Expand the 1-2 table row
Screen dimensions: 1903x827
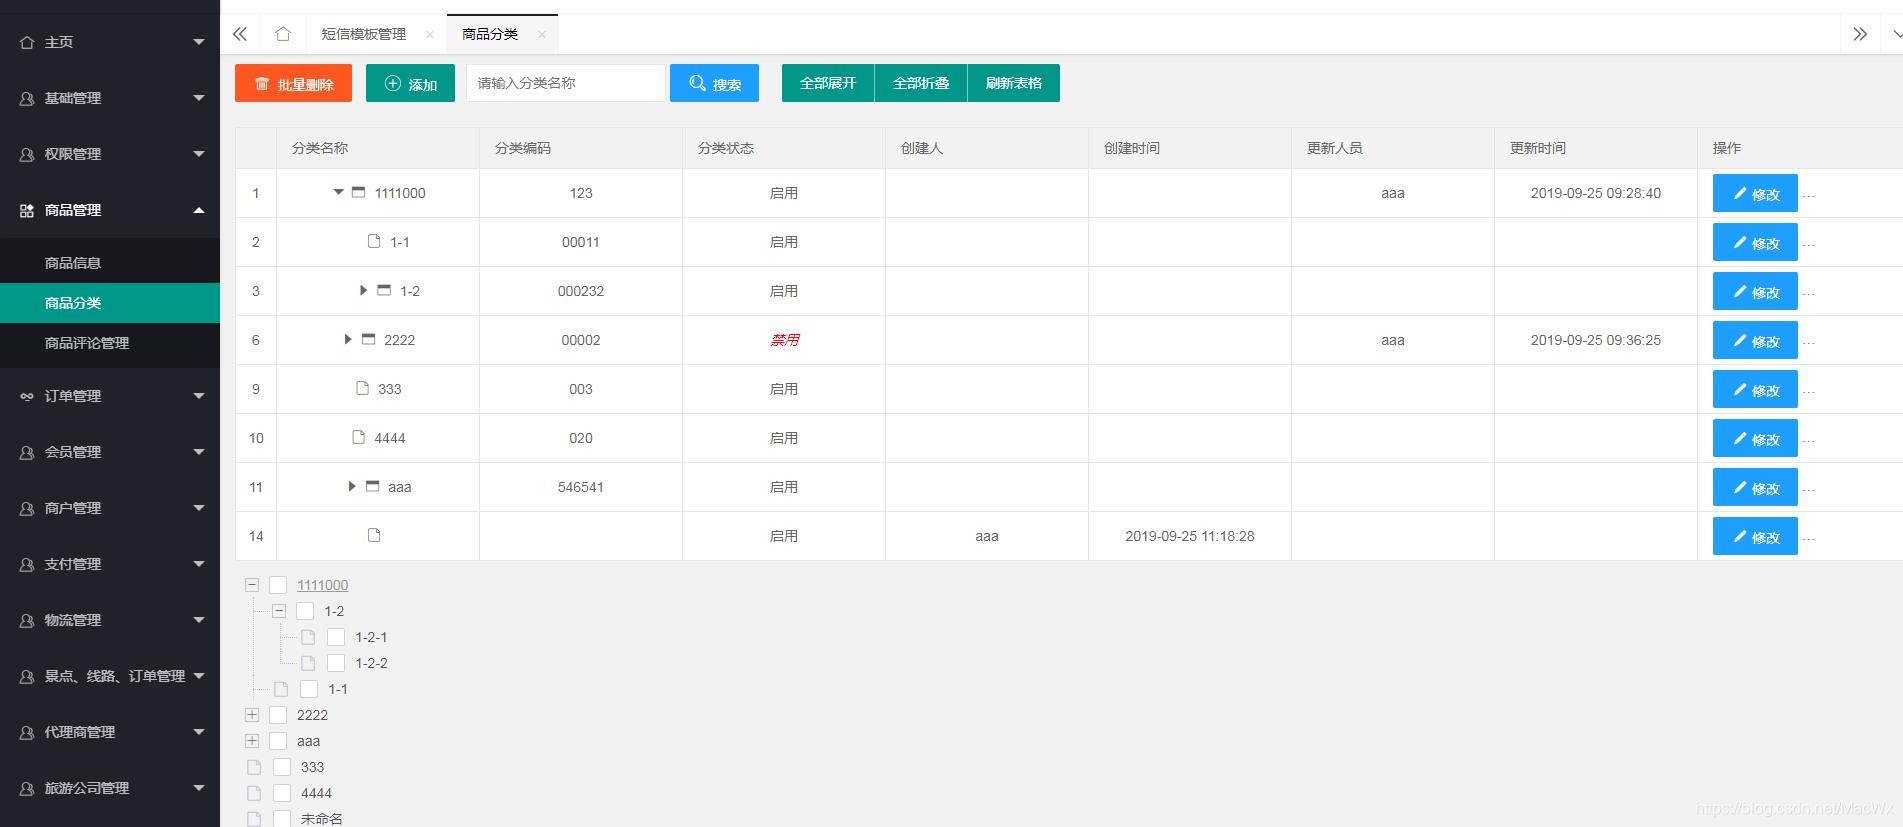tap(364, 290)
